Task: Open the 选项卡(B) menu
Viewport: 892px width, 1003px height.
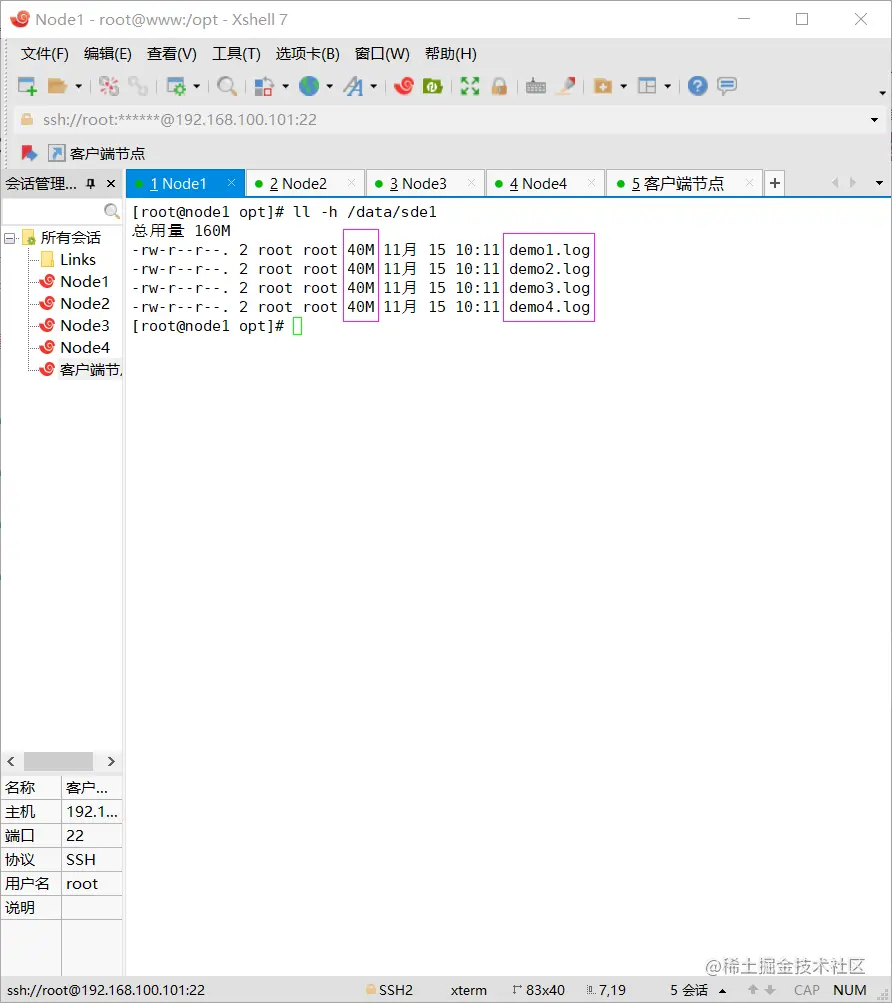Action: tap(308, 54)
